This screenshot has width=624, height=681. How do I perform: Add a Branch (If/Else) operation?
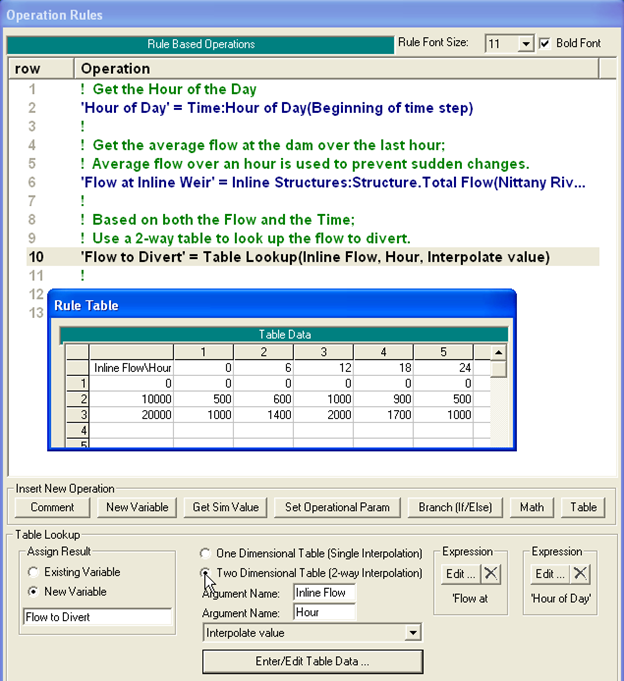click(x=456, y=507)
